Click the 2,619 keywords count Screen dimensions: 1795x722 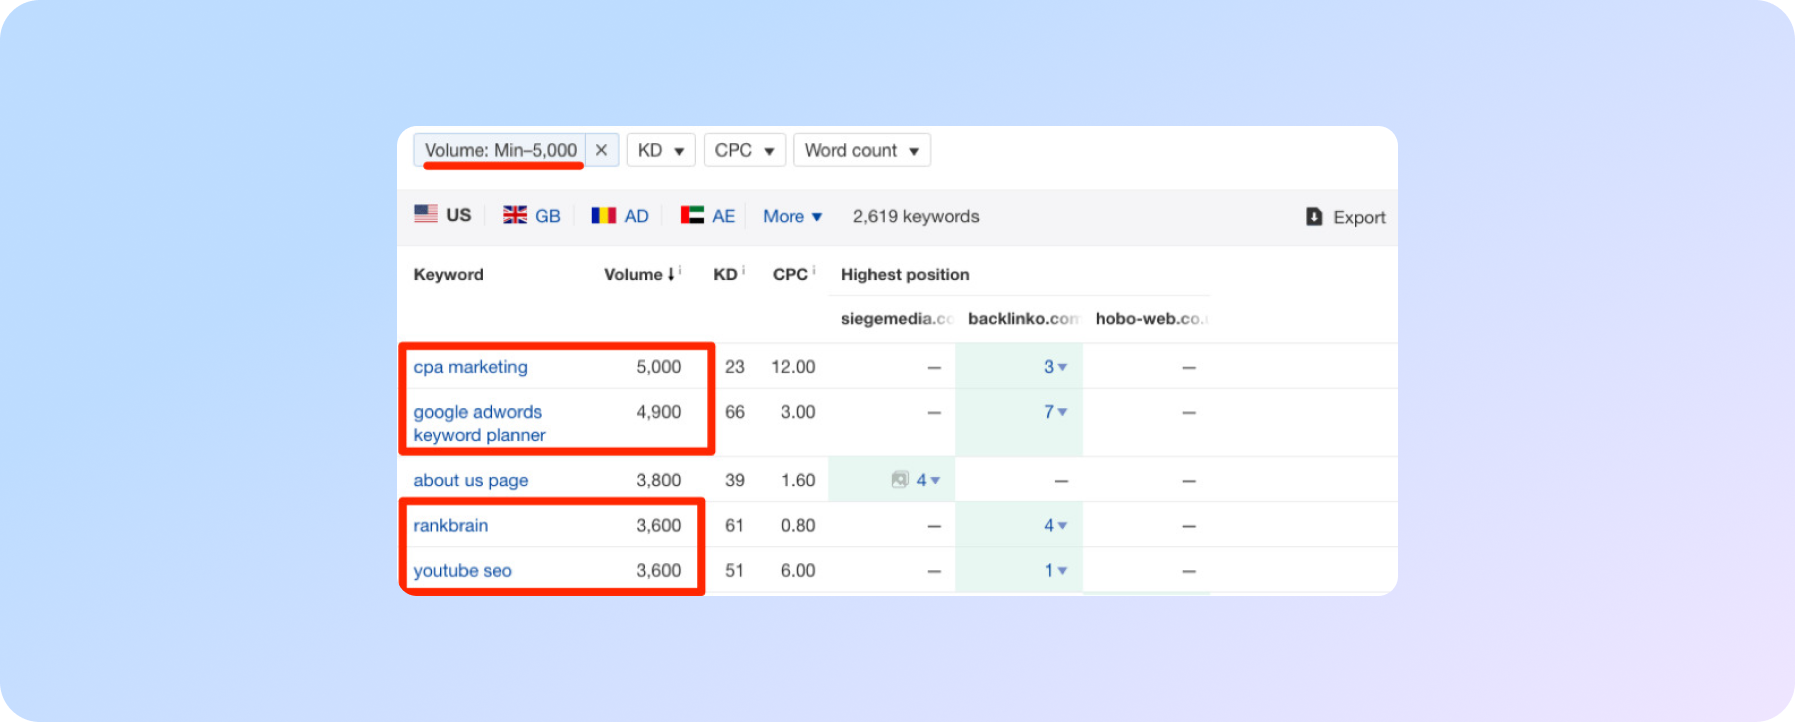pyautogui.click(x=916, y=216)
